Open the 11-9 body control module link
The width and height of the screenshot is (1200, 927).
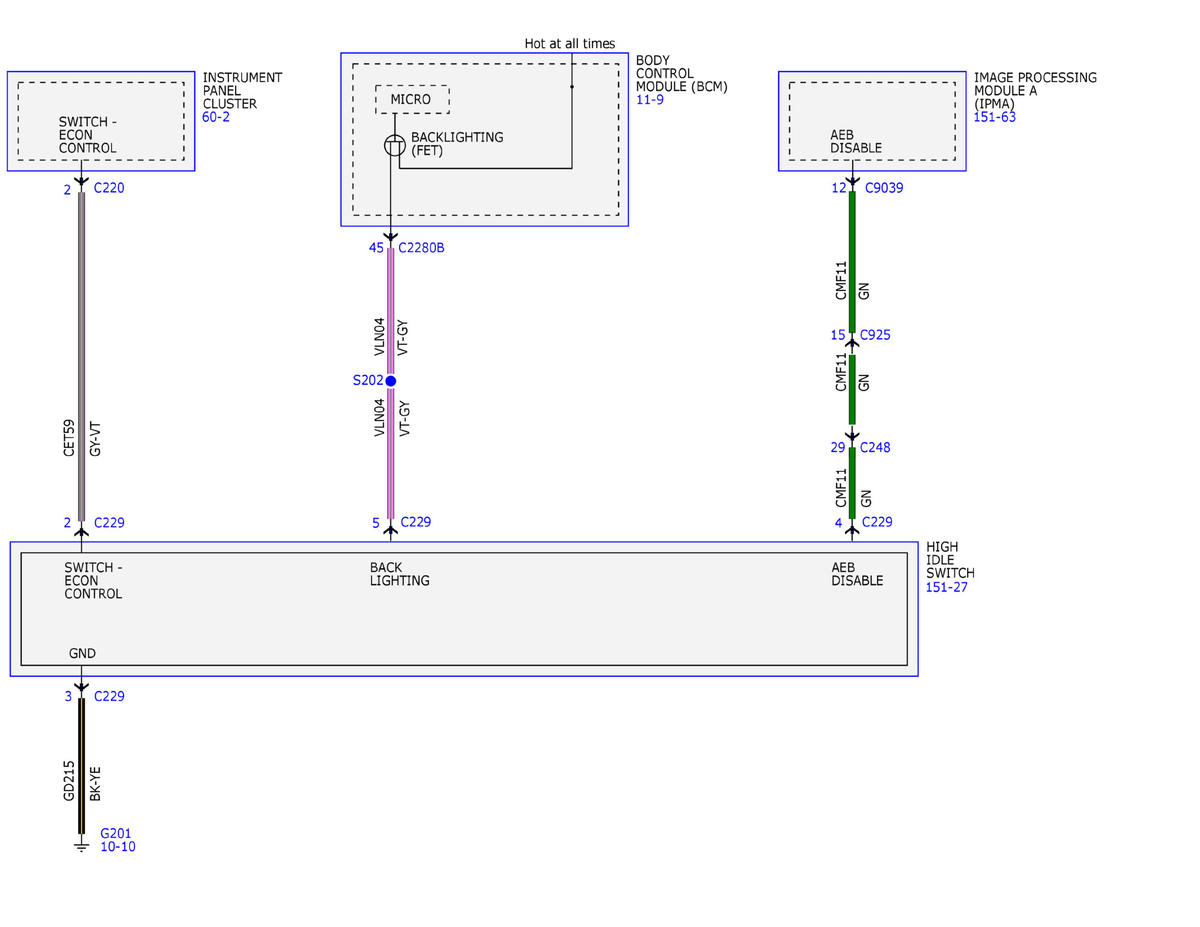coord(650,100)
